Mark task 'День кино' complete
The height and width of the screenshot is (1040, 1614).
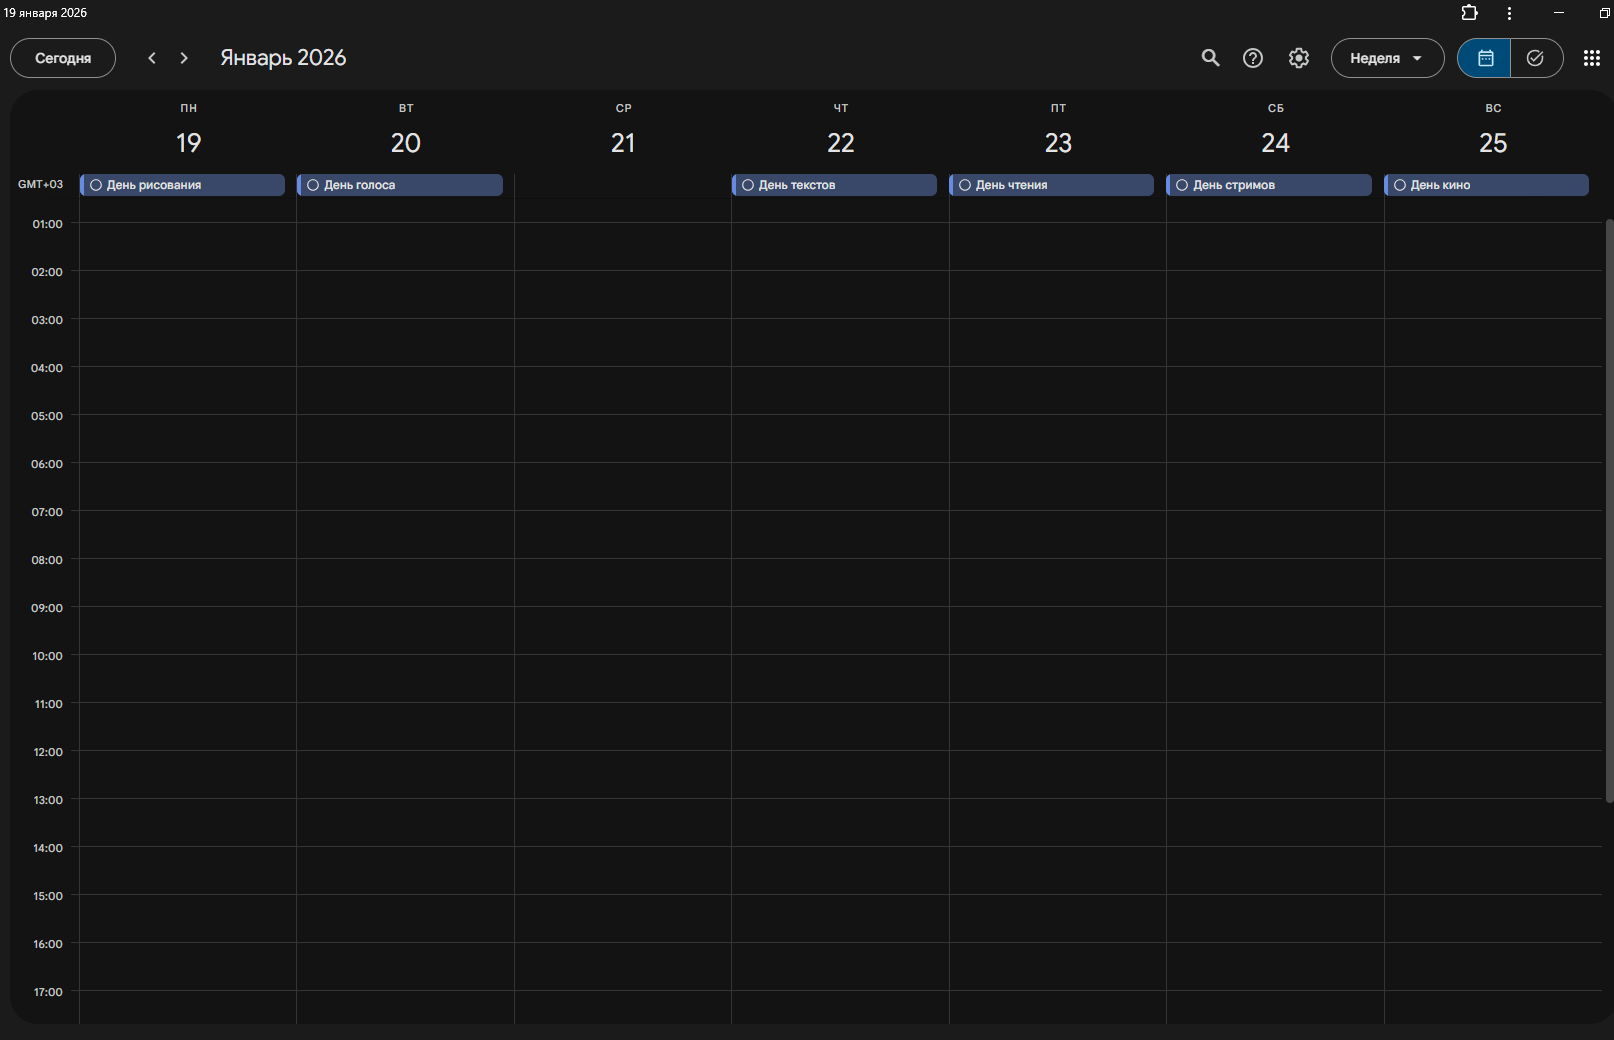click(1400, 185)
